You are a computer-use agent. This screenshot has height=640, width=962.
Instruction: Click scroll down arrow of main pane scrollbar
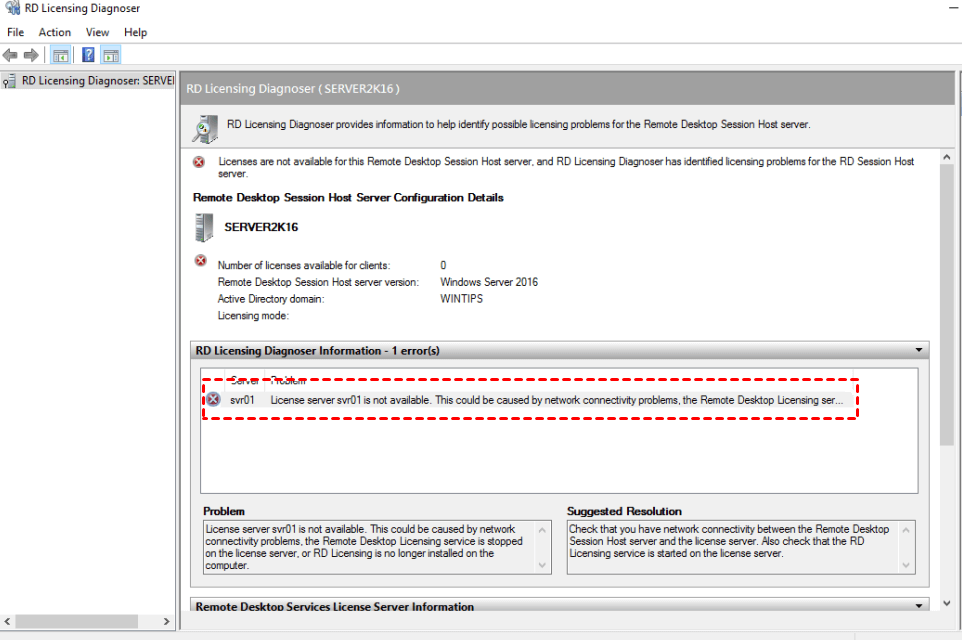[947, 604]
